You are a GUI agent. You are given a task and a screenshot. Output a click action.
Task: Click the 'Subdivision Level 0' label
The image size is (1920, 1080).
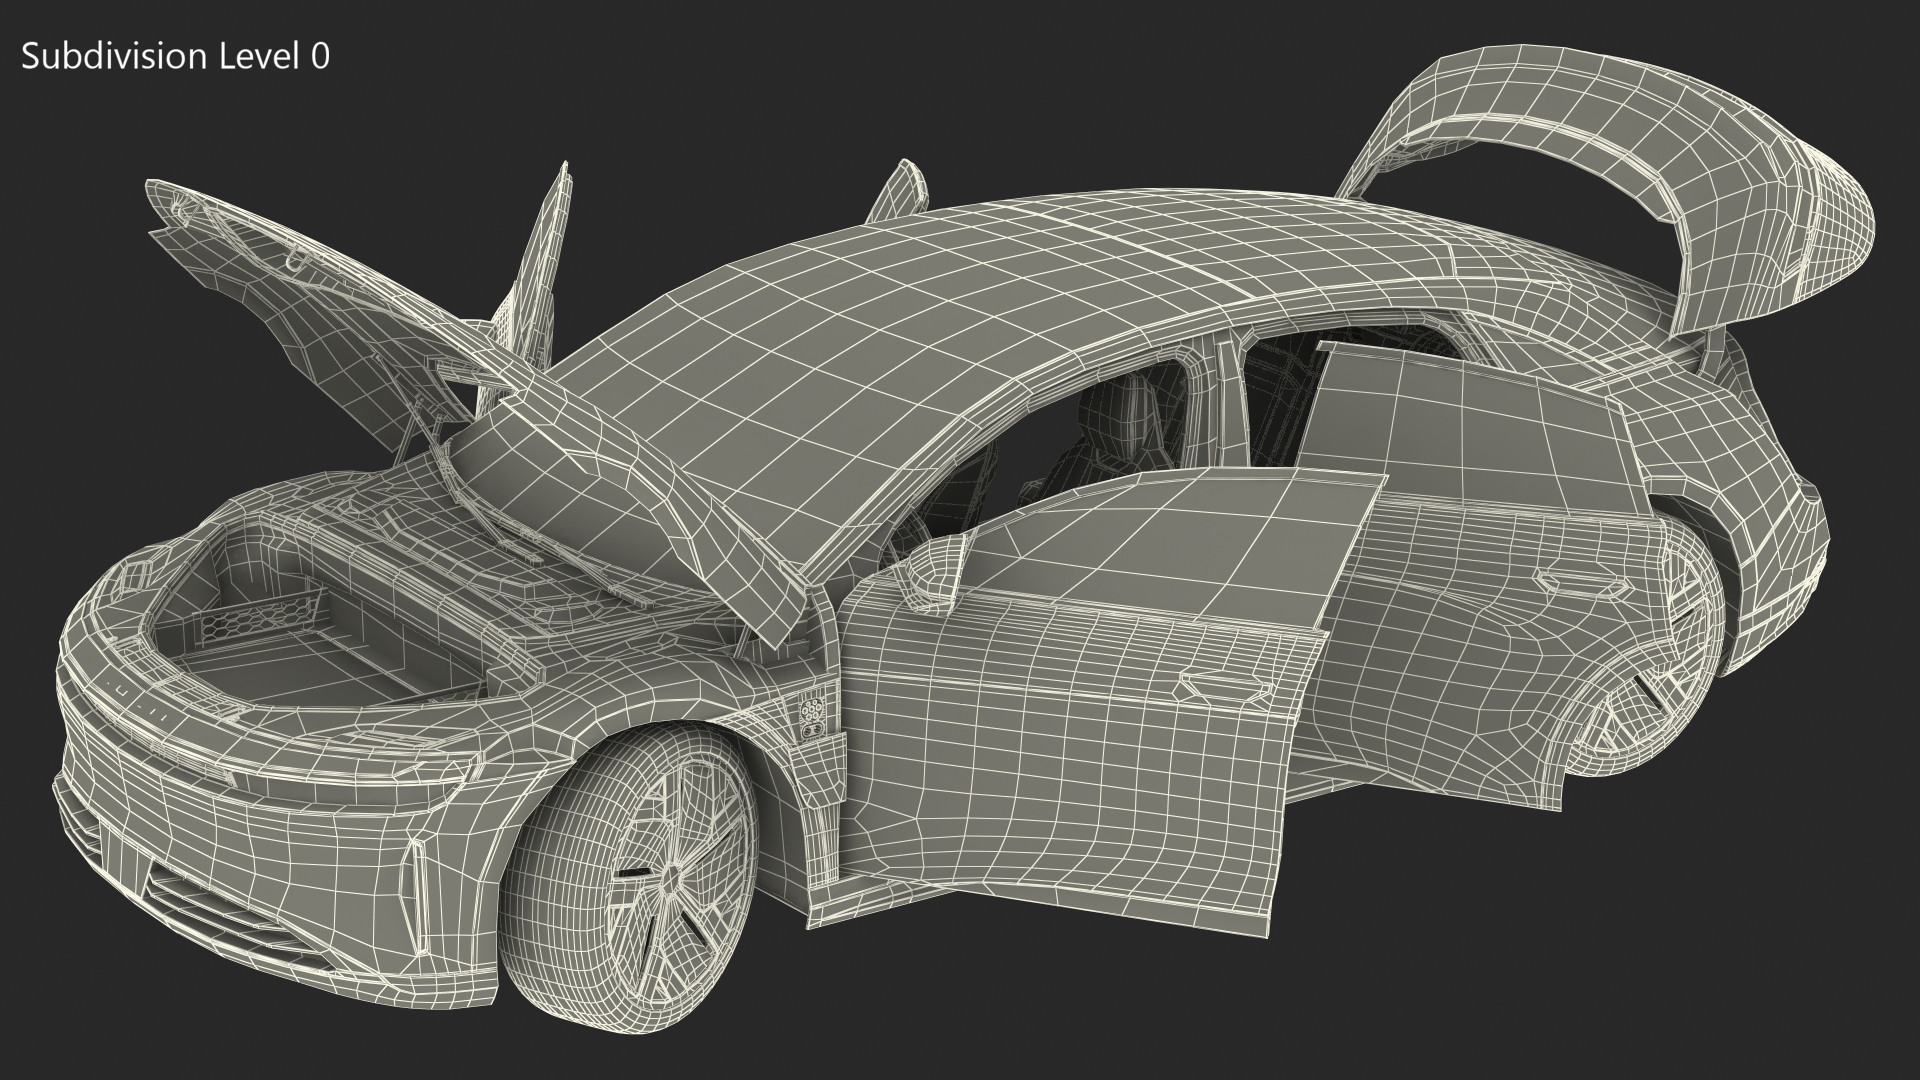pos(175,57)
